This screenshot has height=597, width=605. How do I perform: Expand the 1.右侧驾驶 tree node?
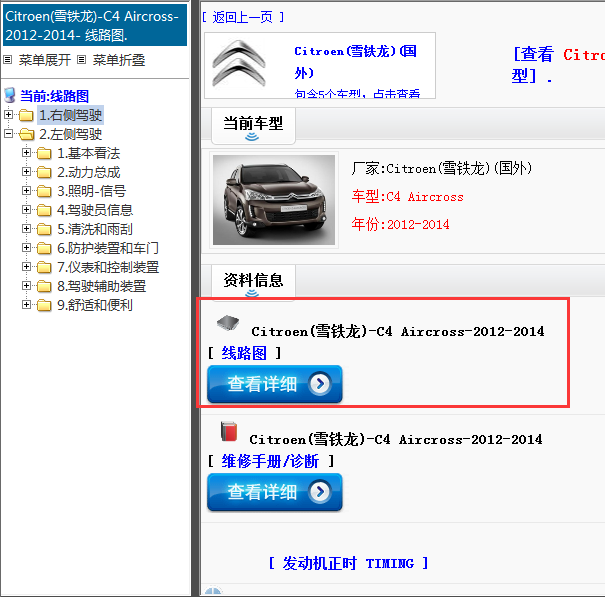[x=8, y=114]
